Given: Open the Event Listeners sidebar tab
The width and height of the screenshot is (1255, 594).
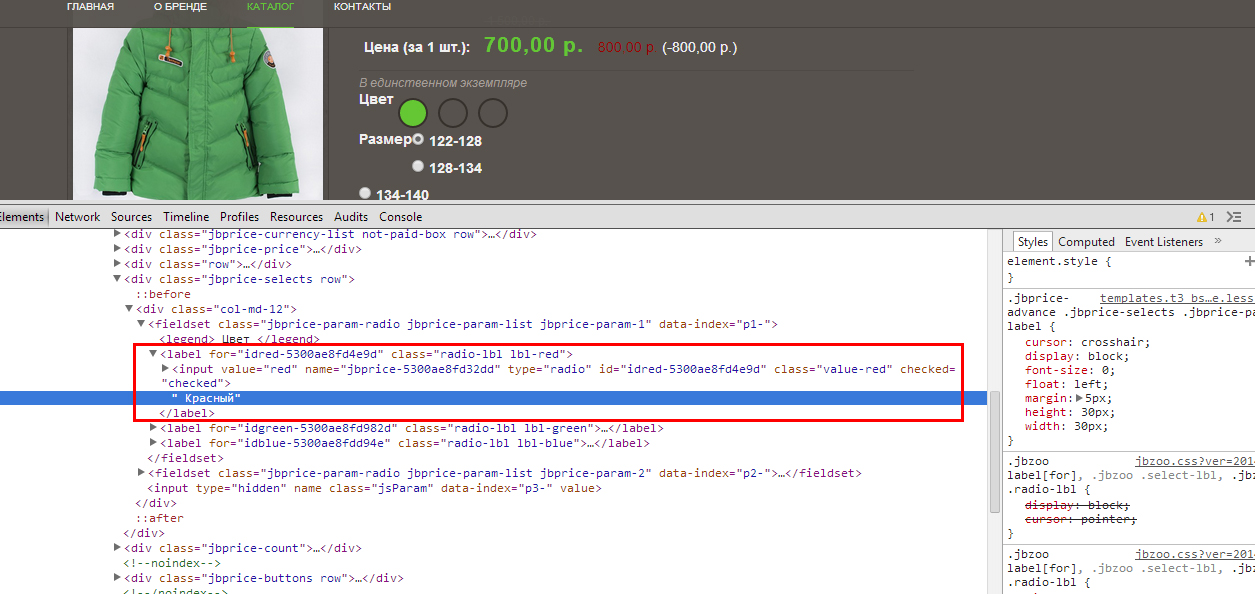Looking at the screenshot, I should tap(1164, 242).
